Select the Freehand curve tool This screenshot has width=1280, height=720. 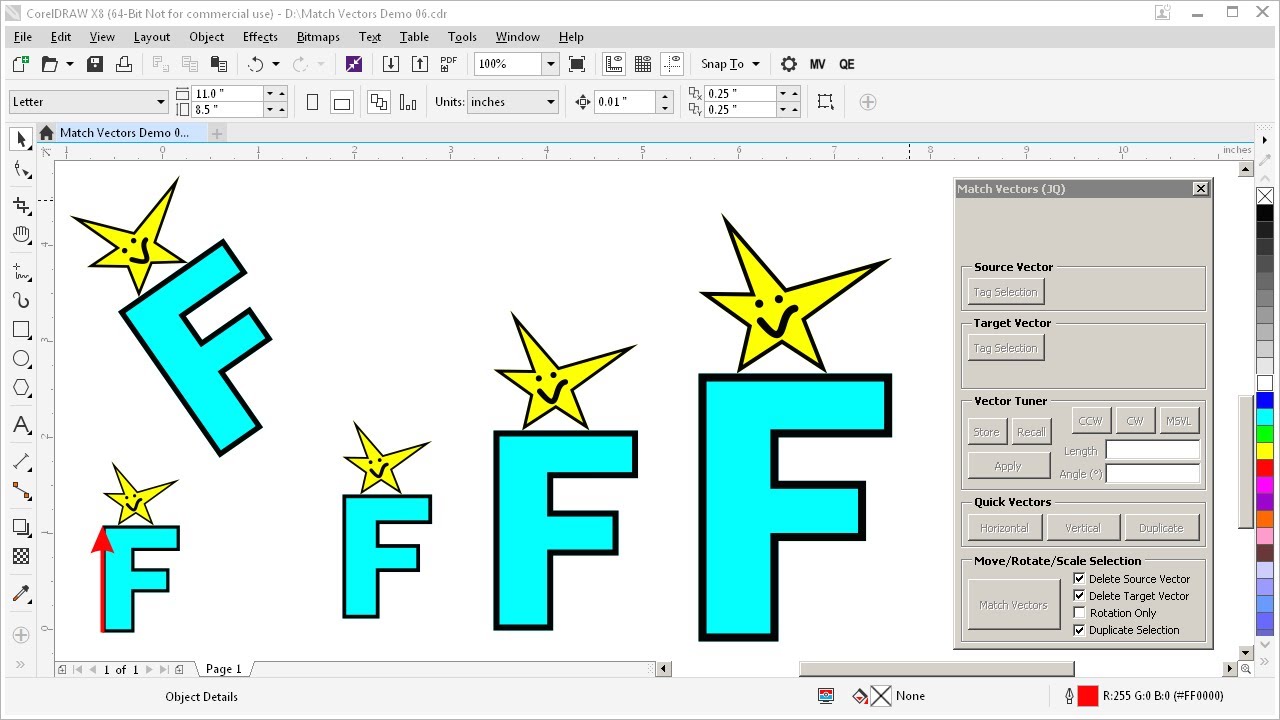click(x=21, y=271)
